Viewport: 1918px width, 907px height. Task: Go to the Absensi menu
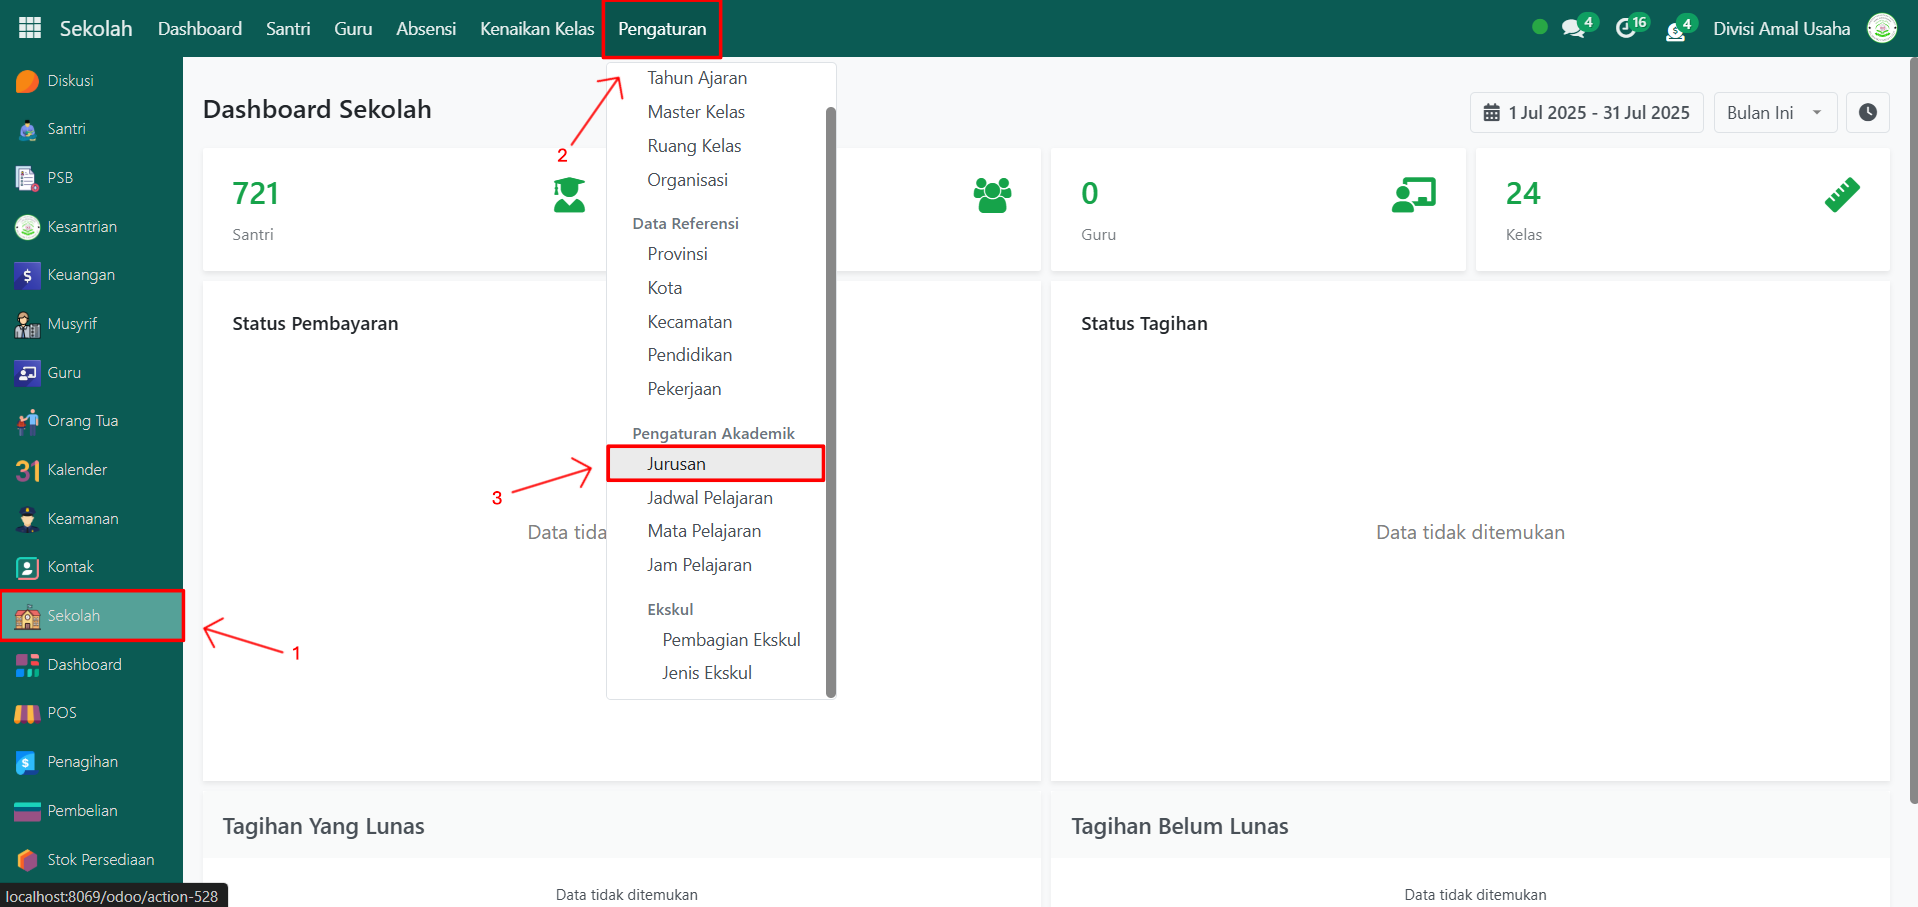pyautogui.click(x=426, y=28)
